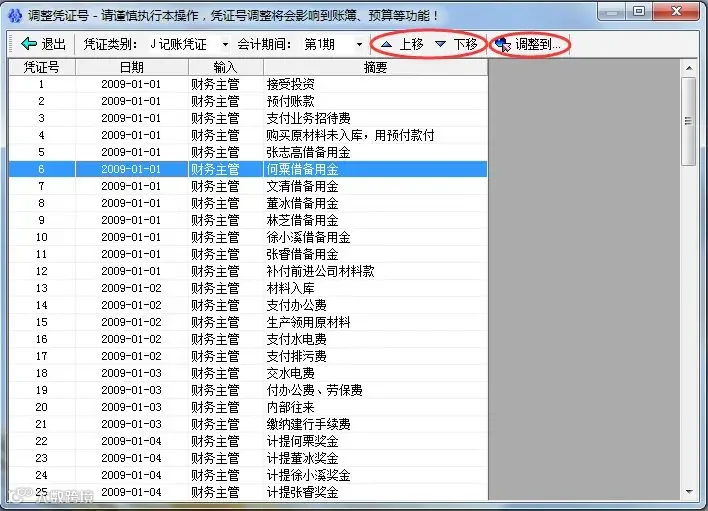Click the application icon in title bar
Image resolution: width=708 pixels, height=511 pixels.
[15, 15]
